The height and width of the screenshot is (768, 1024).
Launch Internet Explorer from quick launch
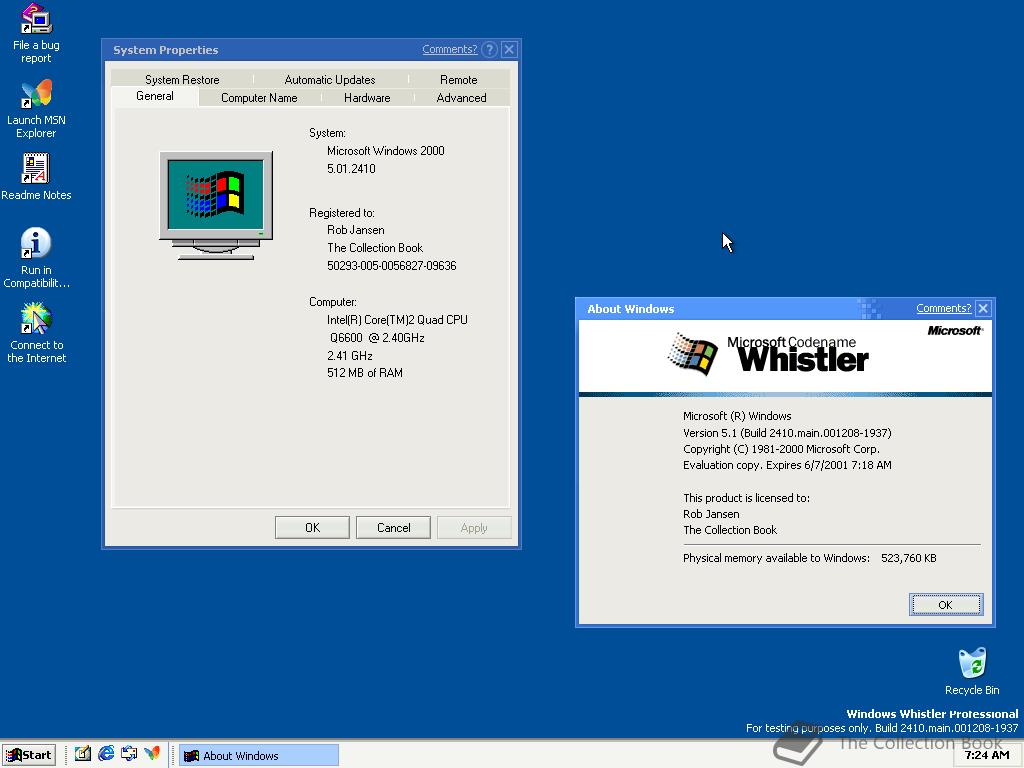(106, 754)
